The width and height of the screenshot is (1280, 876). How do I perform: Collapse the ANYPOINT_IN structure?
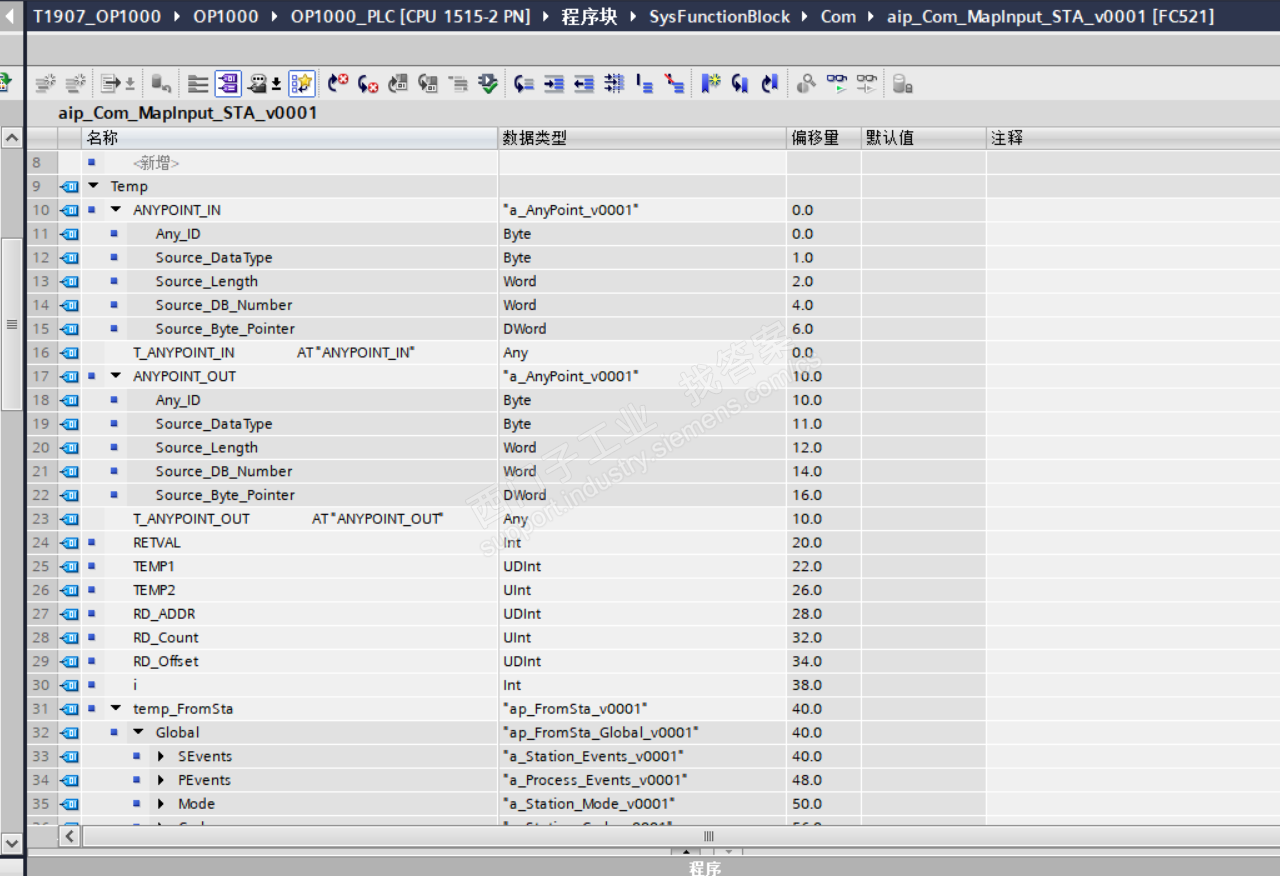(x=116, y=210)
